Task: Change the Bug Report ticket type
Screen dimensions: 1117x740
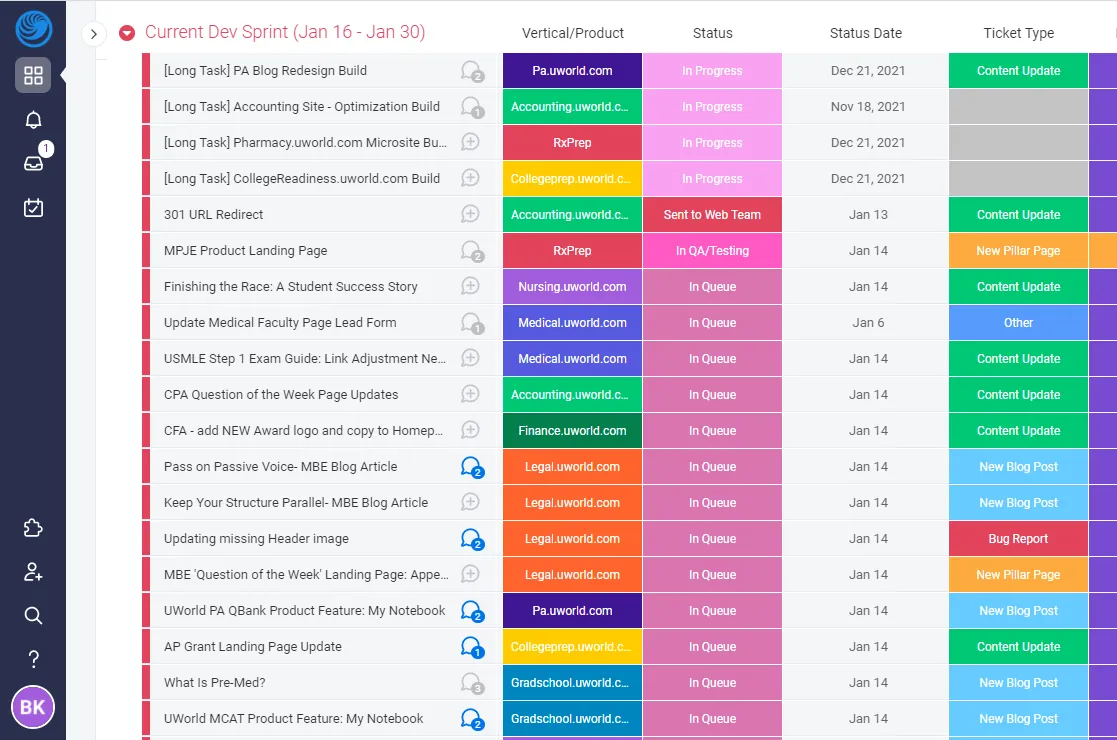Action: 1018,538
